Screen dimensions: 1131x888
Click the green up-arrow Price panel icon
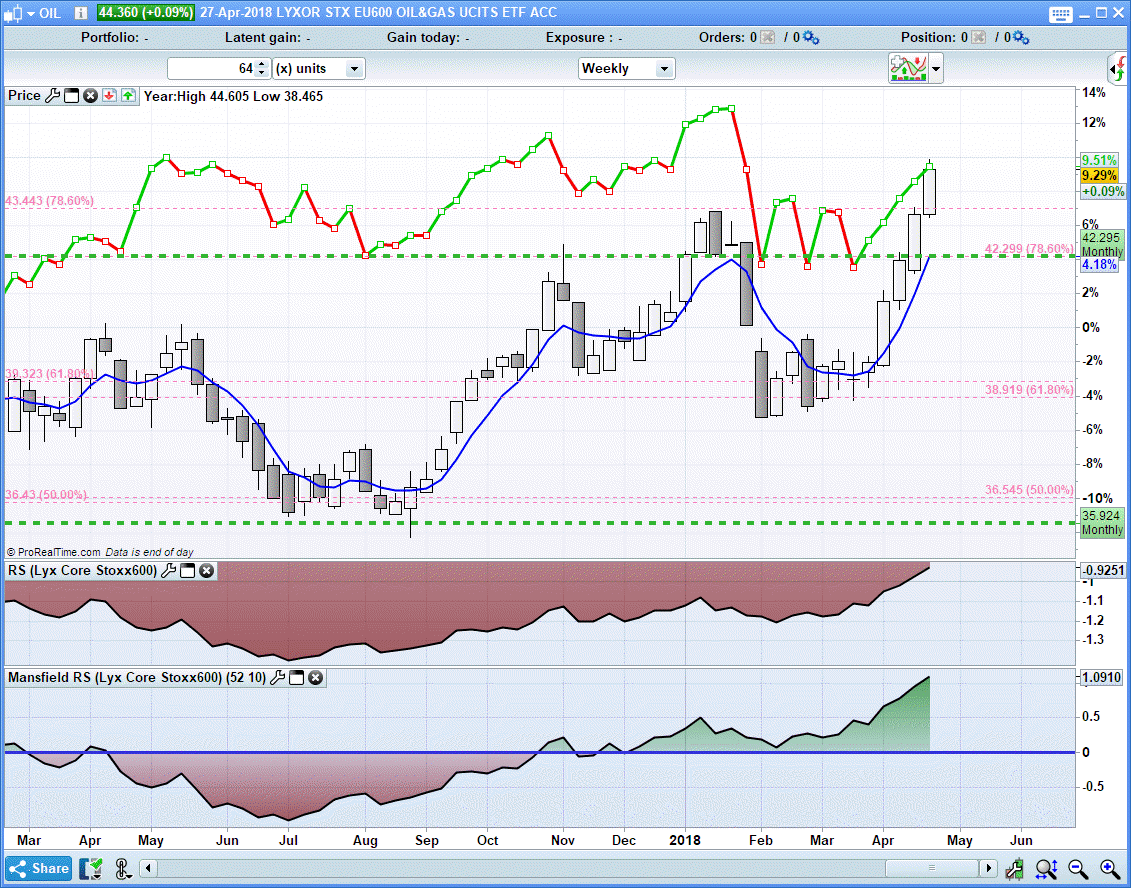[x=128, y=96]
